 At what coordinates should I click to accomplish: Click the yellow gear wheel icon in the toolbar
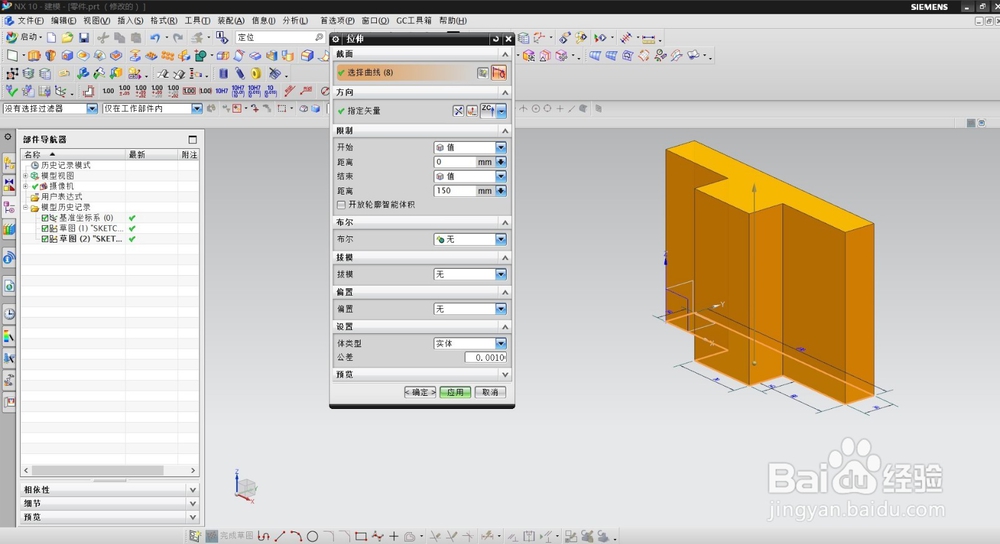(256, 73)
